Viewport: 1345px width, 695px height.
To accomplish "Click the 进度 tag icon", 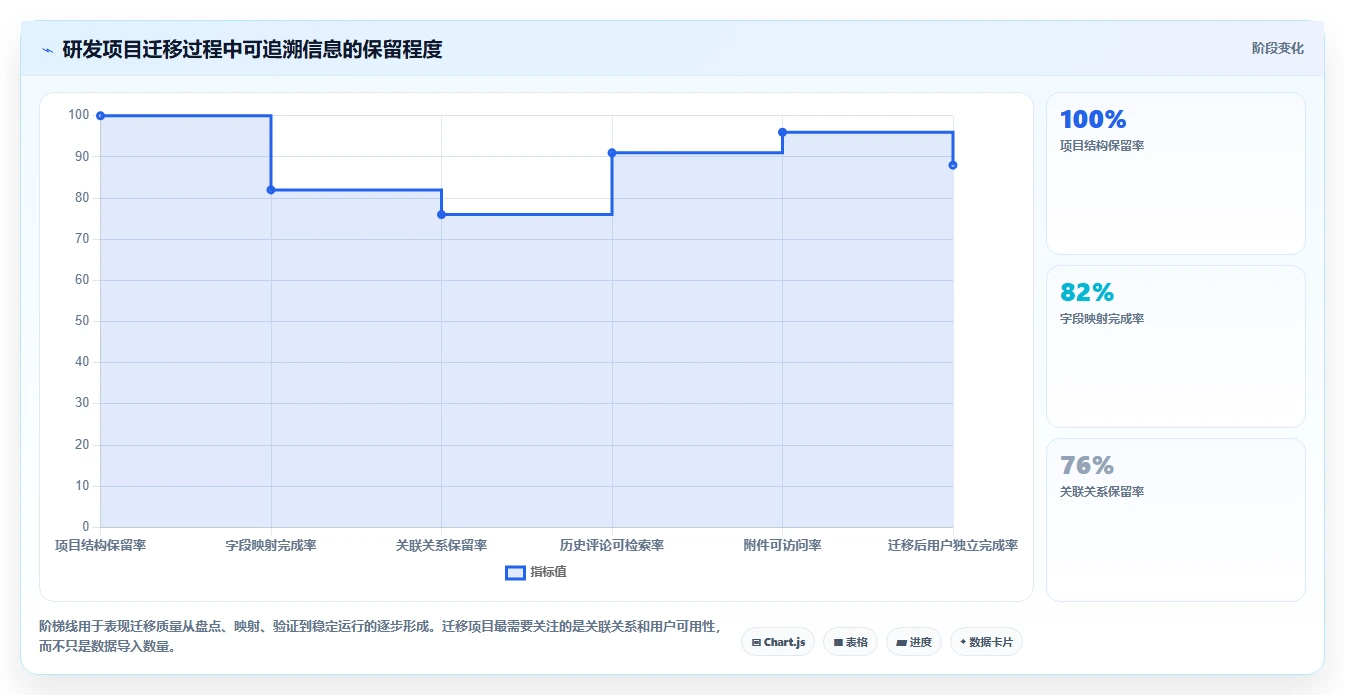I will [x=901, y=642].
